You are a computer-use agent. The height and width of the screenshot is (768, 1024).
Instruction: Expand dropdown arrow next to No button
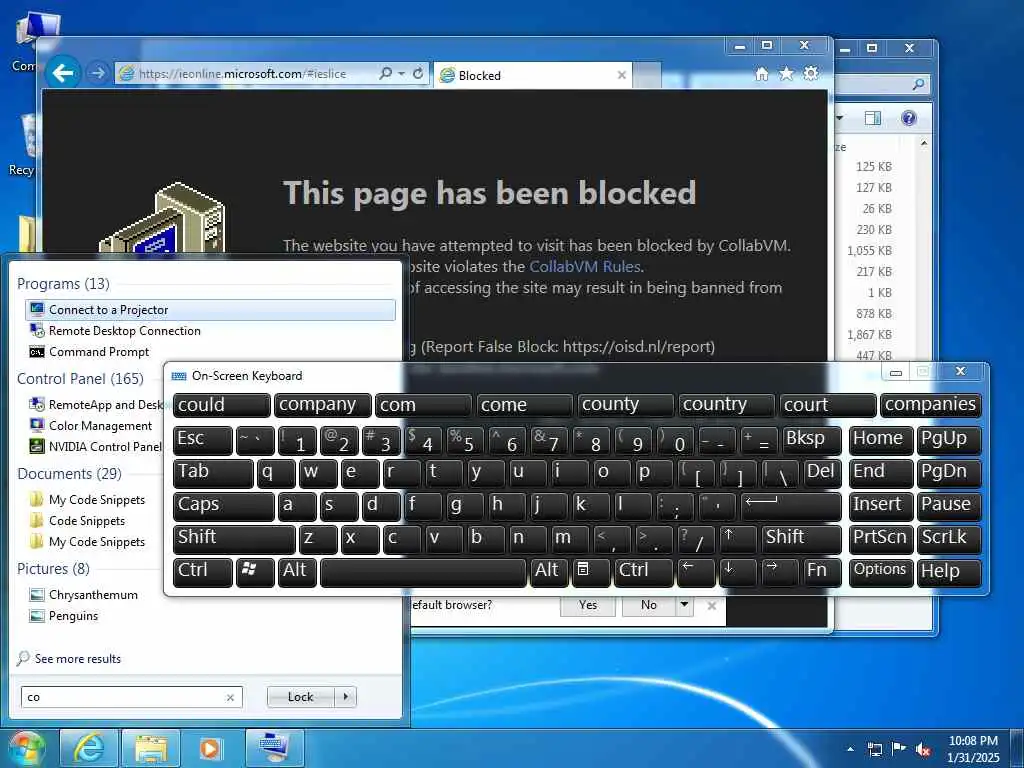point(684,605)
